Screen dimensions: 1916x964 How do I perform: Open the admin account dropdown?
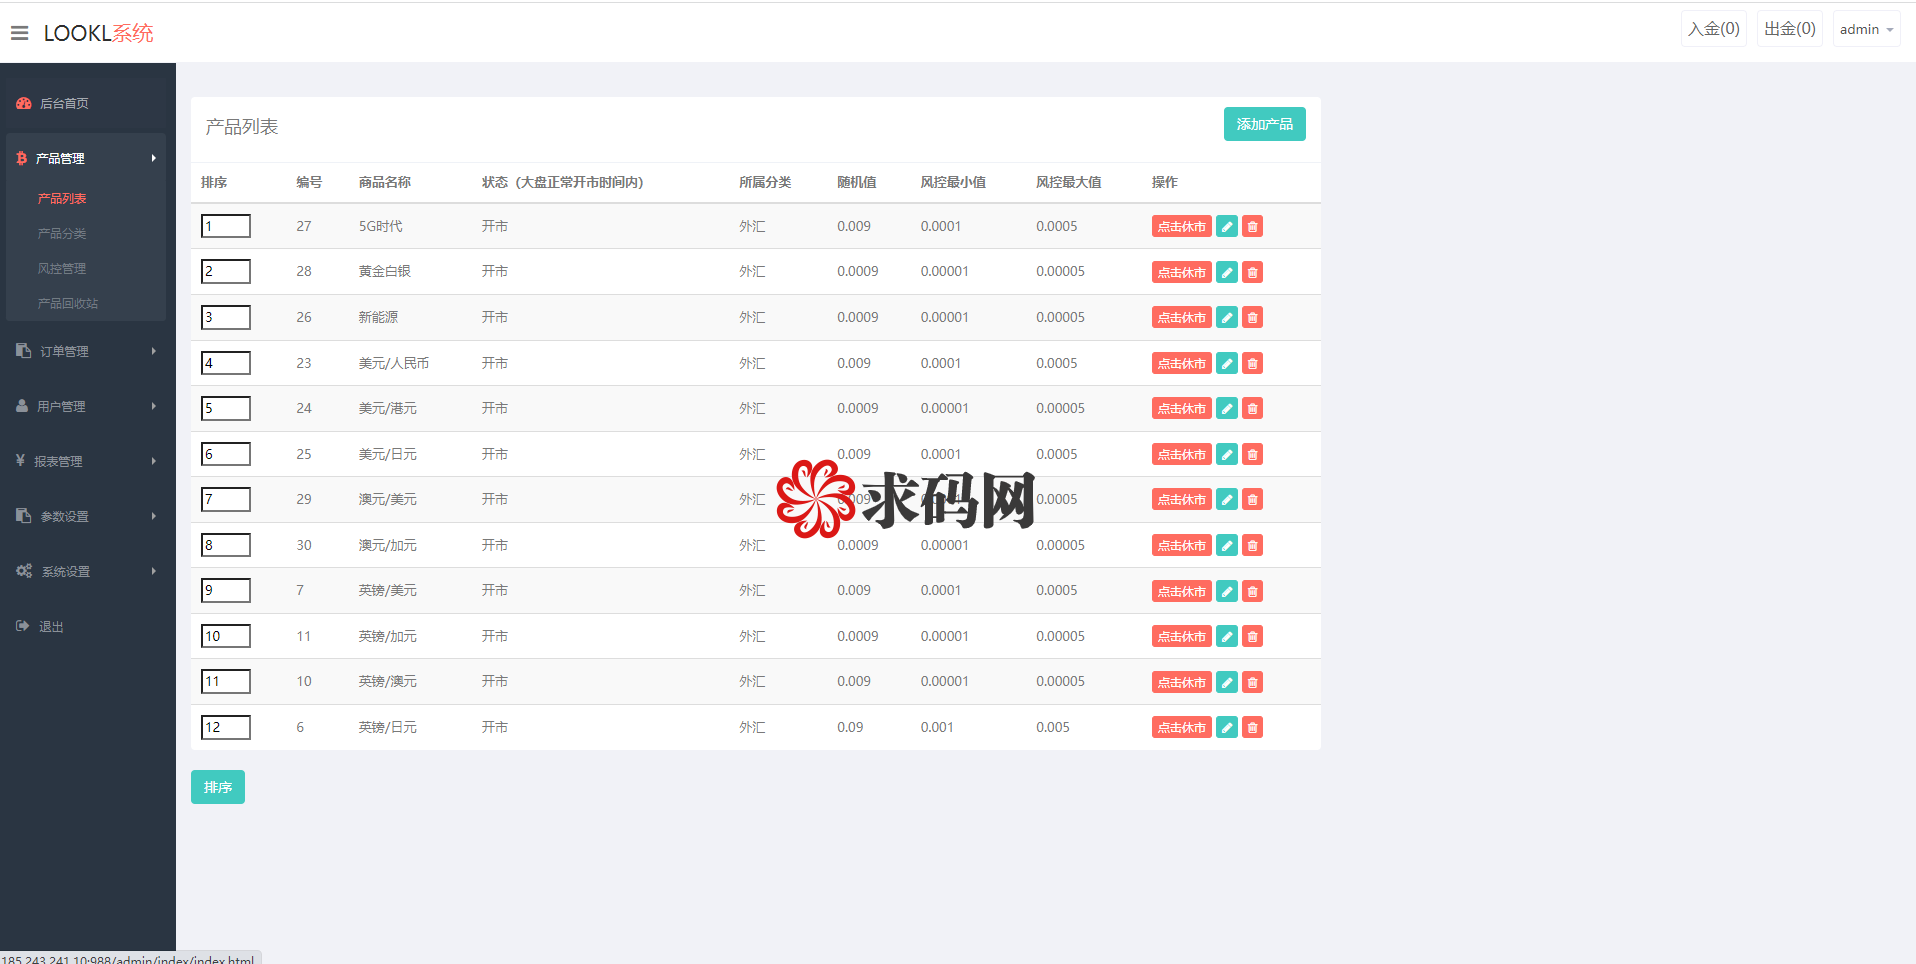click(x=1865, y=30)
